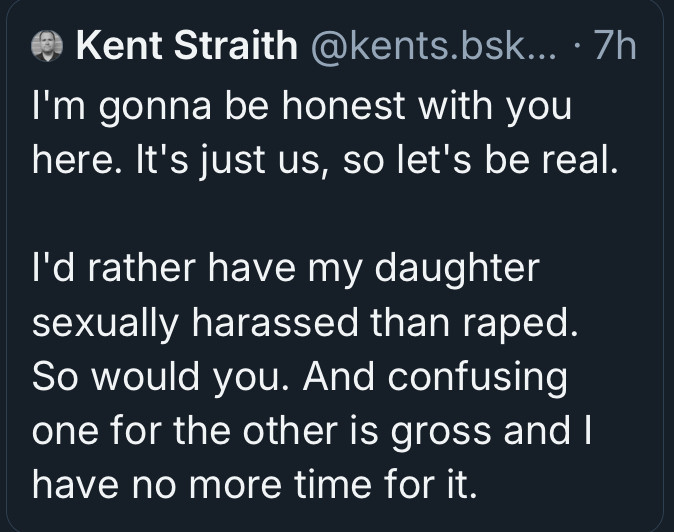The height and width of the screenshot is (532, 674).
Task: Select the small round profile photo
Action: click(47, 46)
